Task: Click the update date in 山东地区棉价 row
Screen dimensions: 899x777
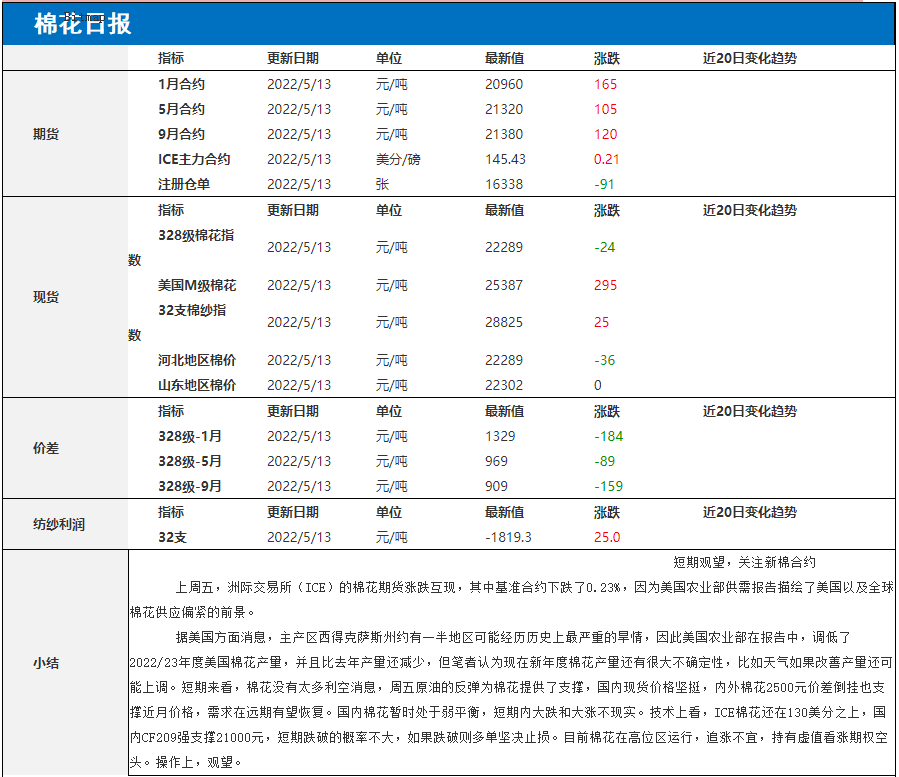Action: click(x=299, y=385)
